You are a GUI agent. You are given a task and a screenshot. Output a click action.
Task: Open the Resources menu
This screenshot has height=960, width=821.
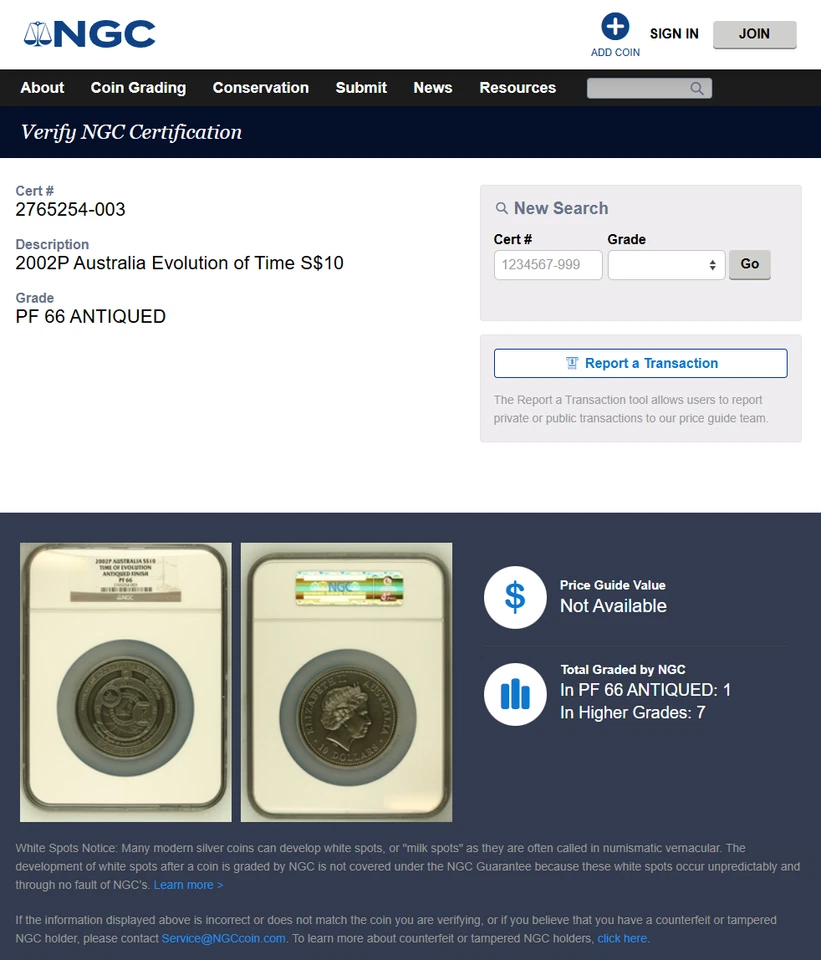(x=518, y=88)
